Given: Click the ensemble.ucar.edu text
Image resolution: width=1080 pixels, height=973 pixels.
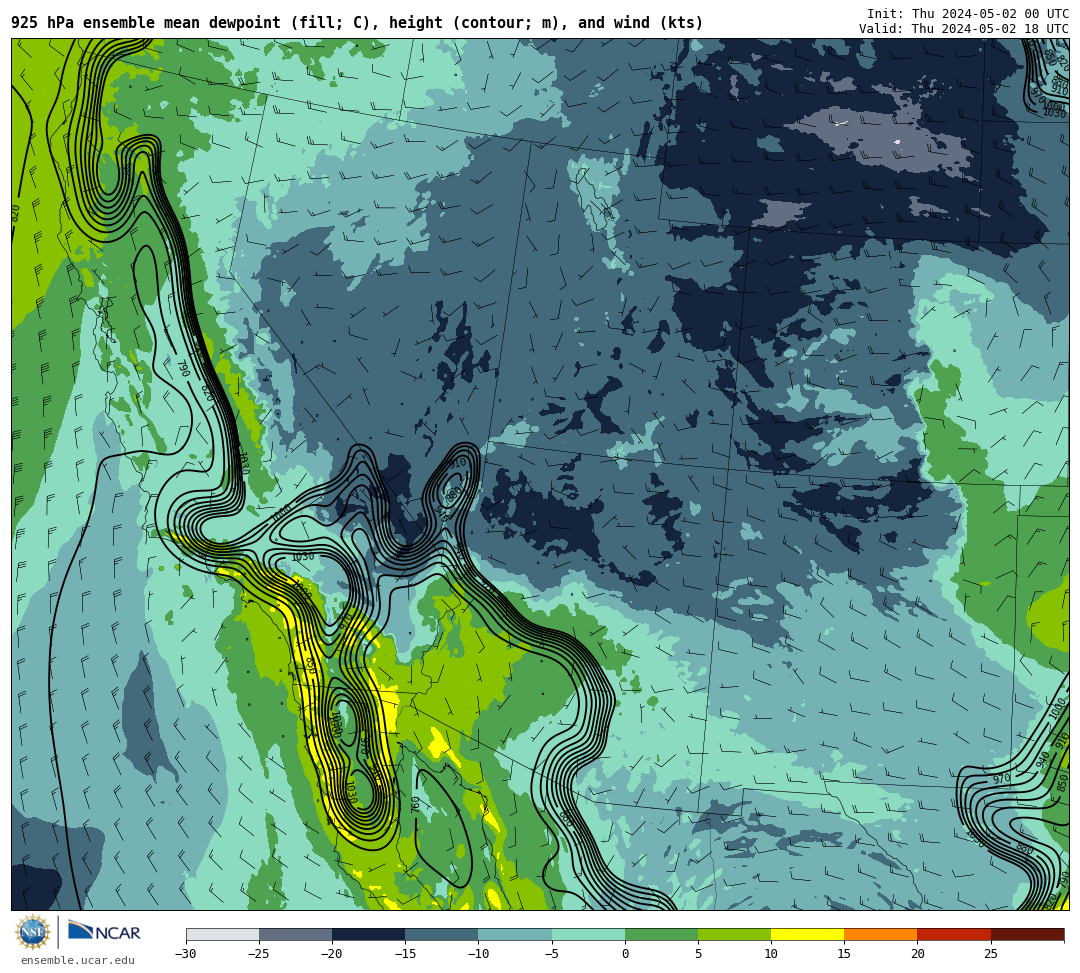Looking at the screenshot, I should 77,960.
